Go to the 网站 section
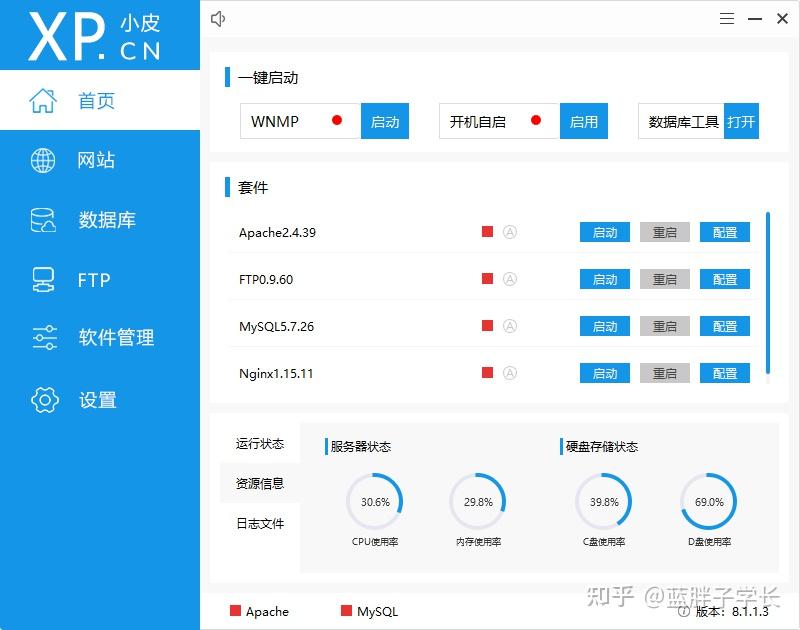The width and height of the screenshot is (800, 630). point(100,160)
